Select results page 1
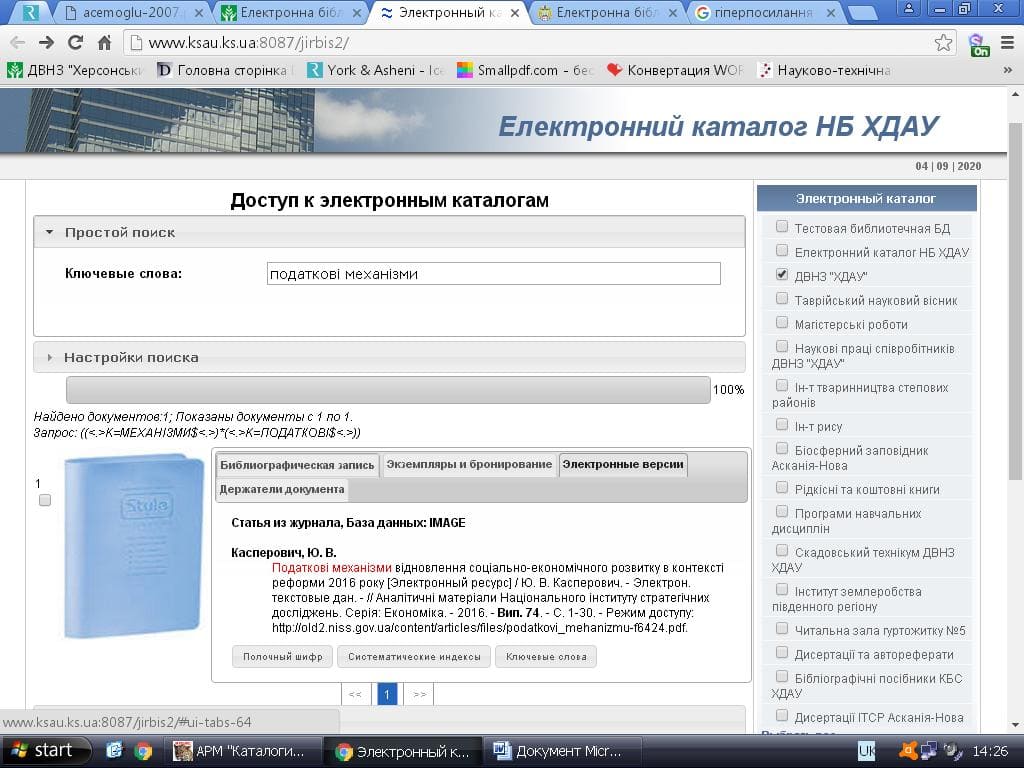 click(x=387, y=694)
